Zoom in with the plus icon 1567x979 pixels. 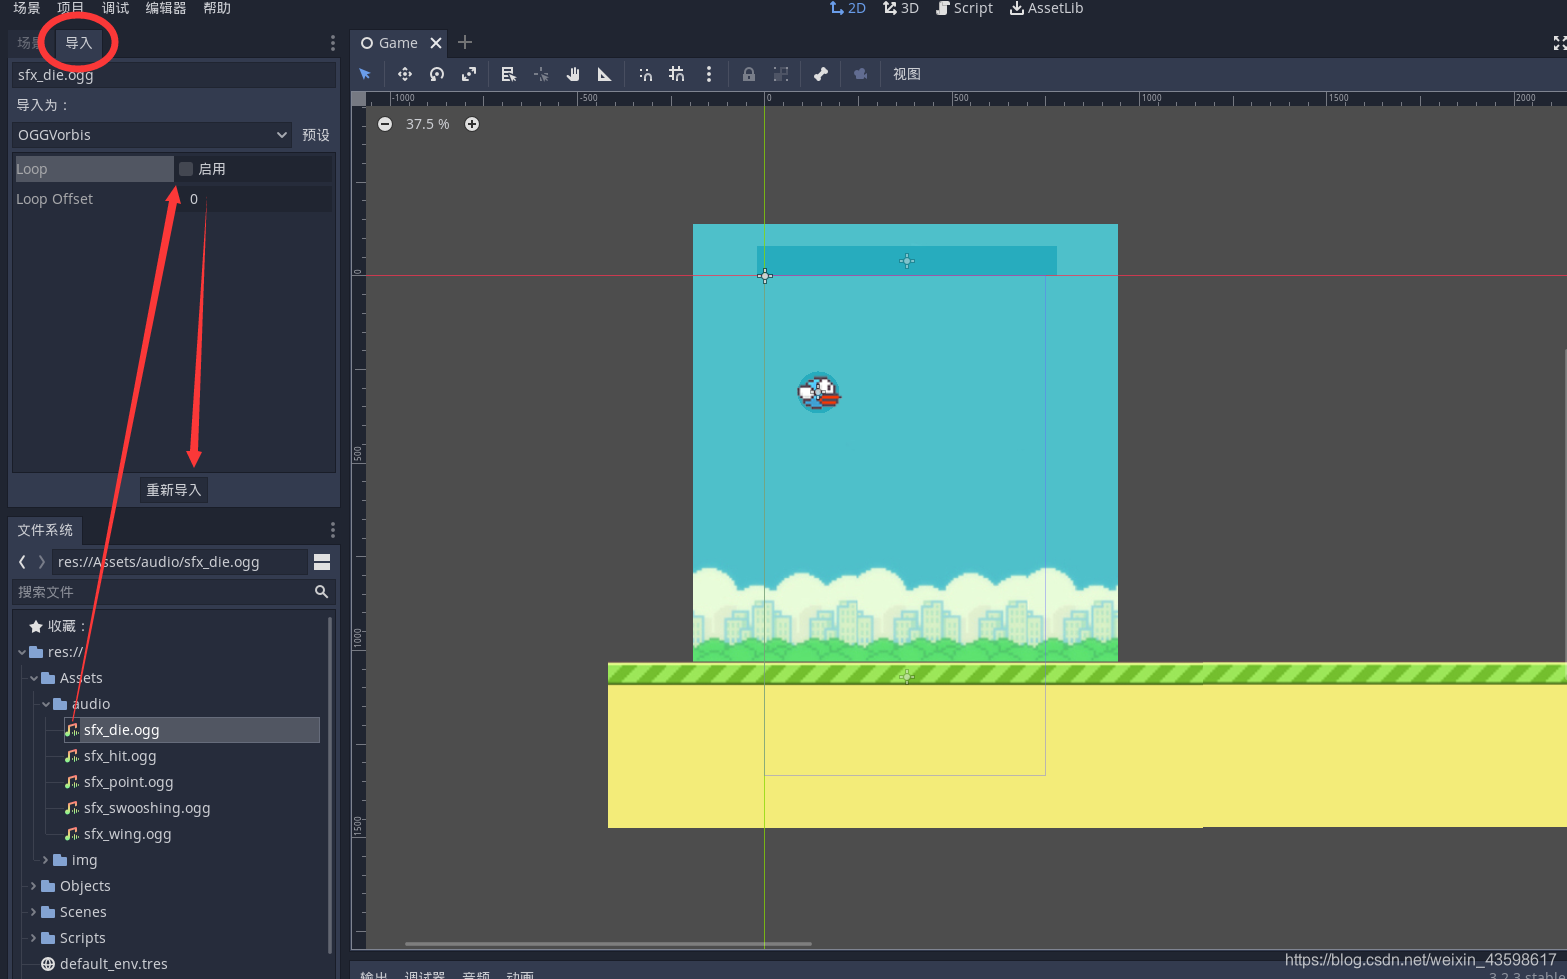[x=472, y=124]
